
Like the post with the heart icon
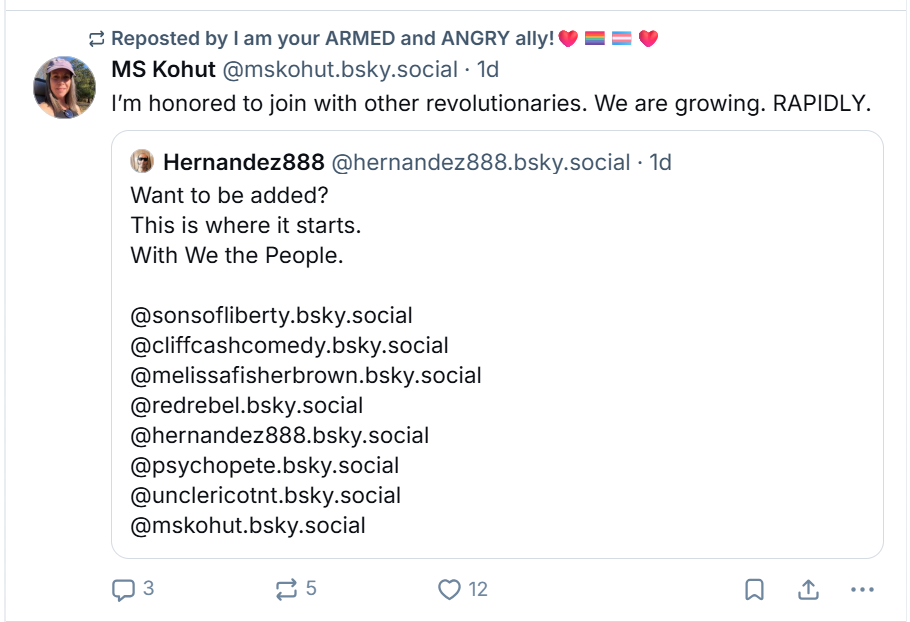449,590
